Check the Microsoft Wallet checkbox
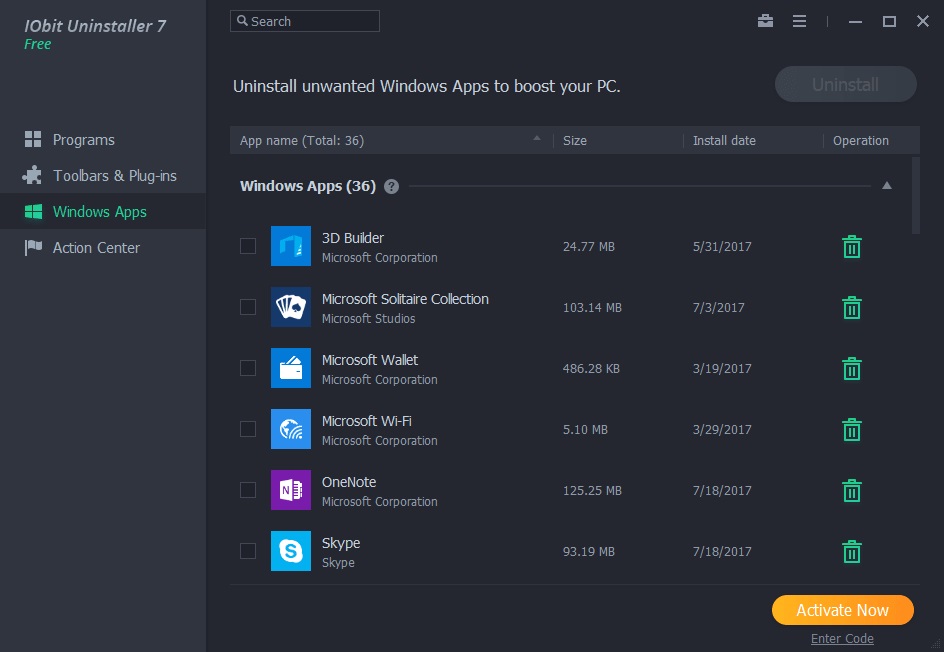 point(248,368)
